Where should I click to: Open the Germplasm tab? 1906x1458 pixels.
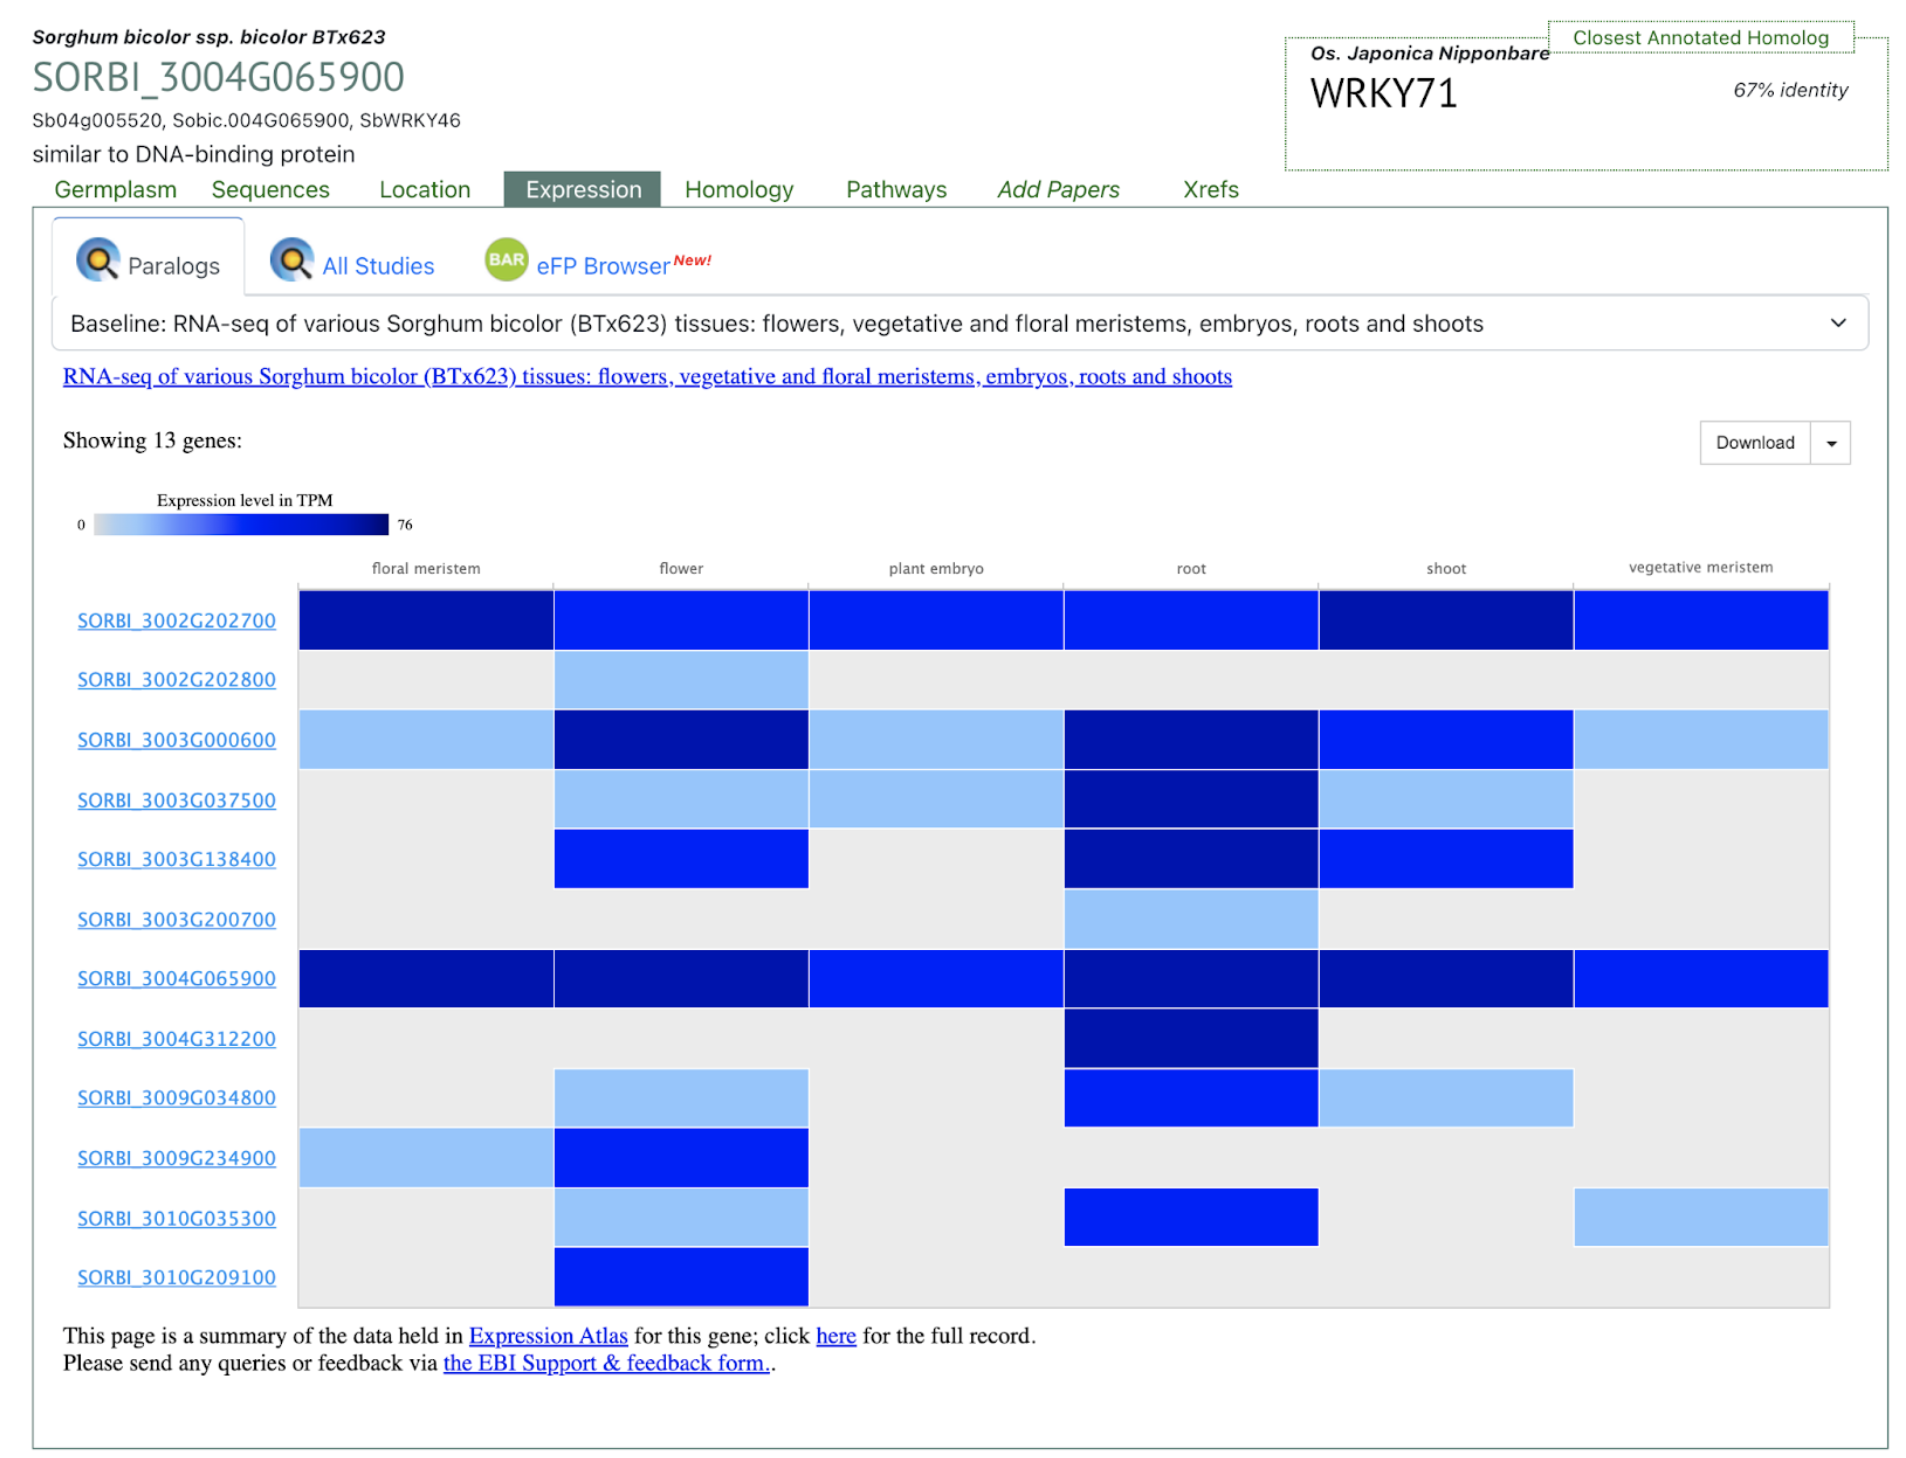point(115,190)
